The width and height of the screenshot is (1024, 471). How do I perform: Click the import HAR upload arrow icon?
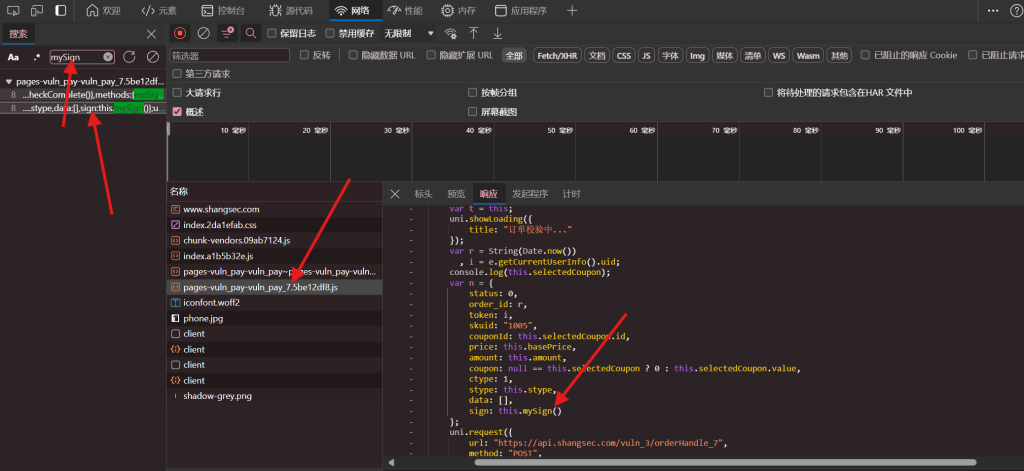click(x=474, y=33)
